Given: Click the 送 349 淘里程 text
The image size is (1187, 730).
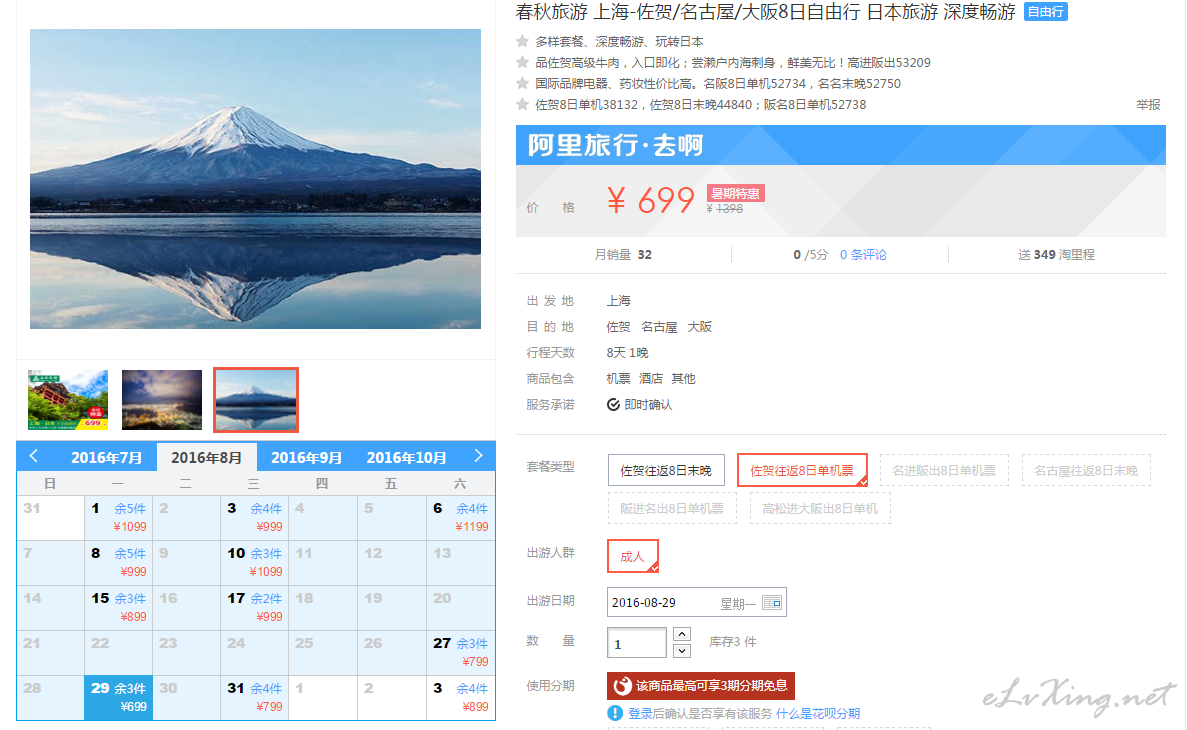Looking at the screenshot, I should point(1056,254).
